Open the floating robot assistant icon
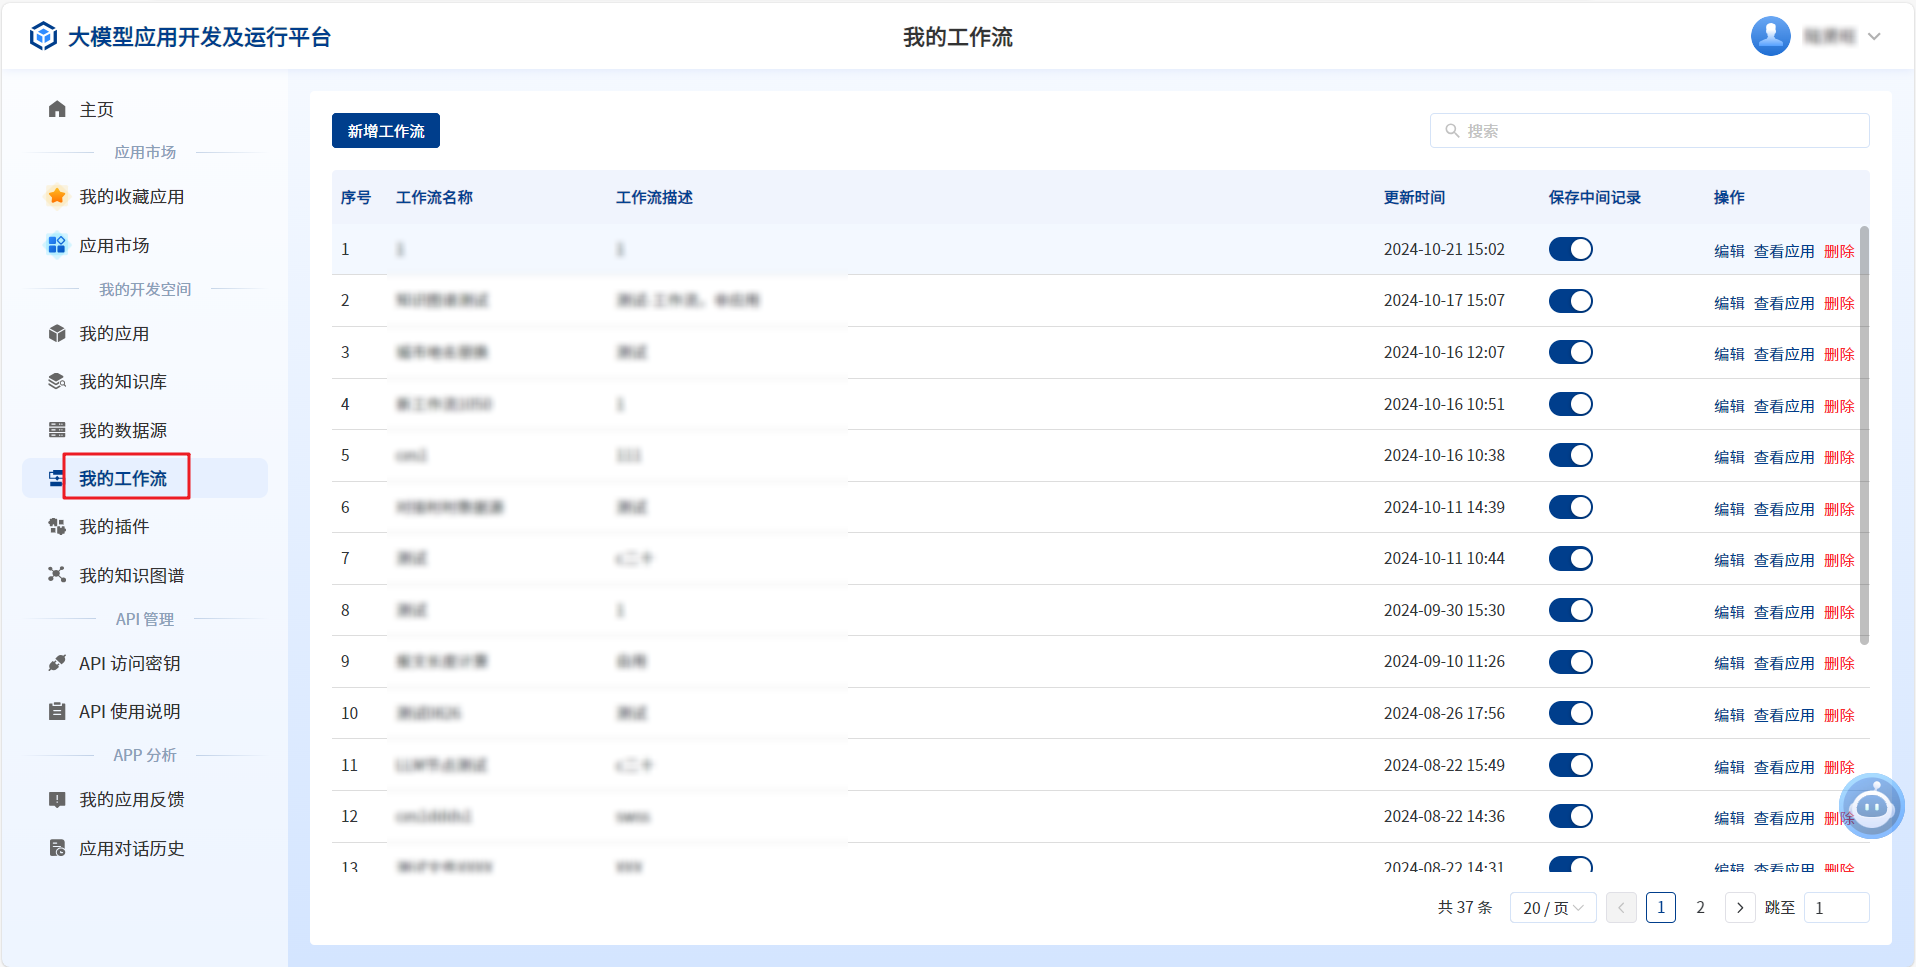1916x967 pixels. 1871,805
